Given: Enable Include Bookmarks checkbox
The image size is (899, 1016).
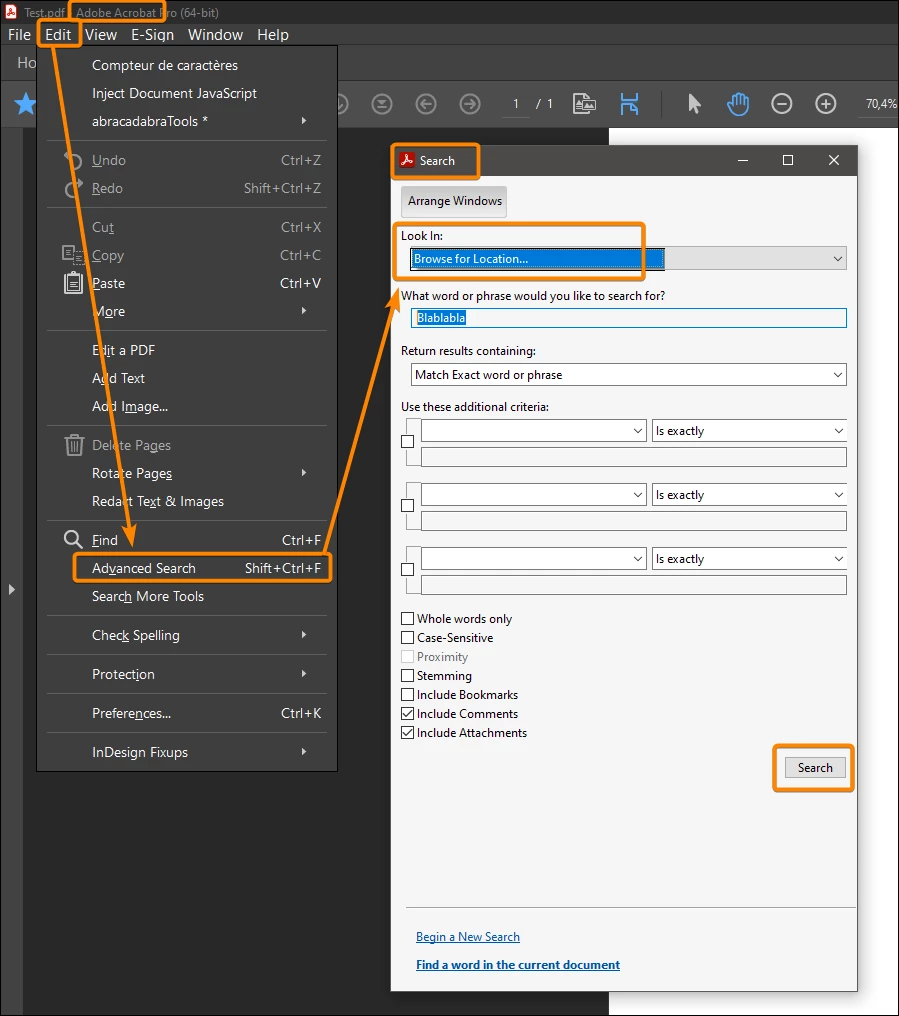Looking at the screenshot, I should click(x=407, y=695).
